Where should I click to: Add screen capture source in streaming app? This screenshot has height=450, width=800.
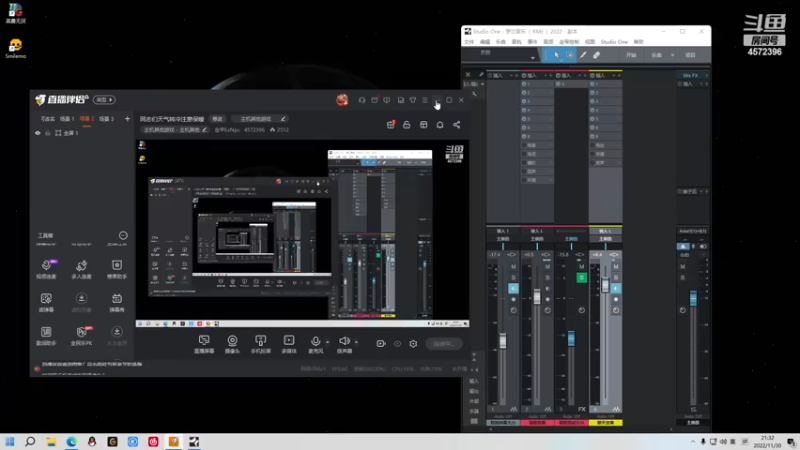click(204, 343)
